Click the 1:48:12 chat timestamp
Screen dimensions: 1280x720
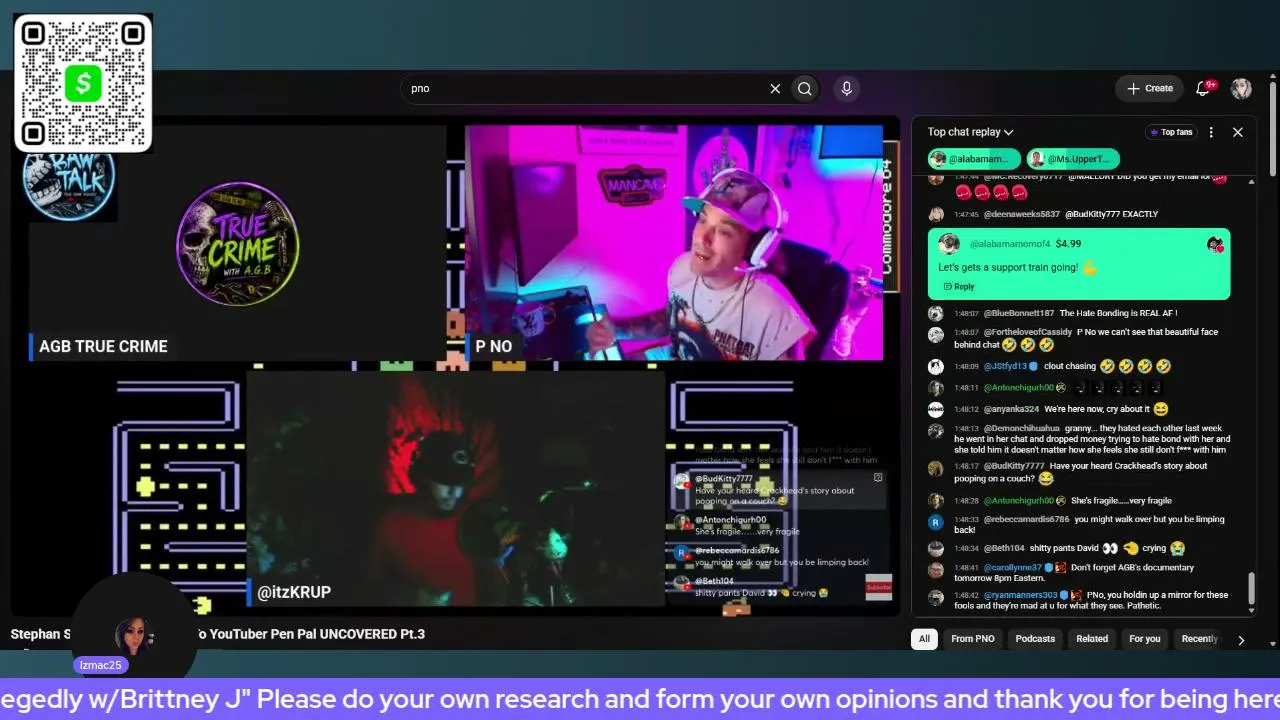(966, 409)
